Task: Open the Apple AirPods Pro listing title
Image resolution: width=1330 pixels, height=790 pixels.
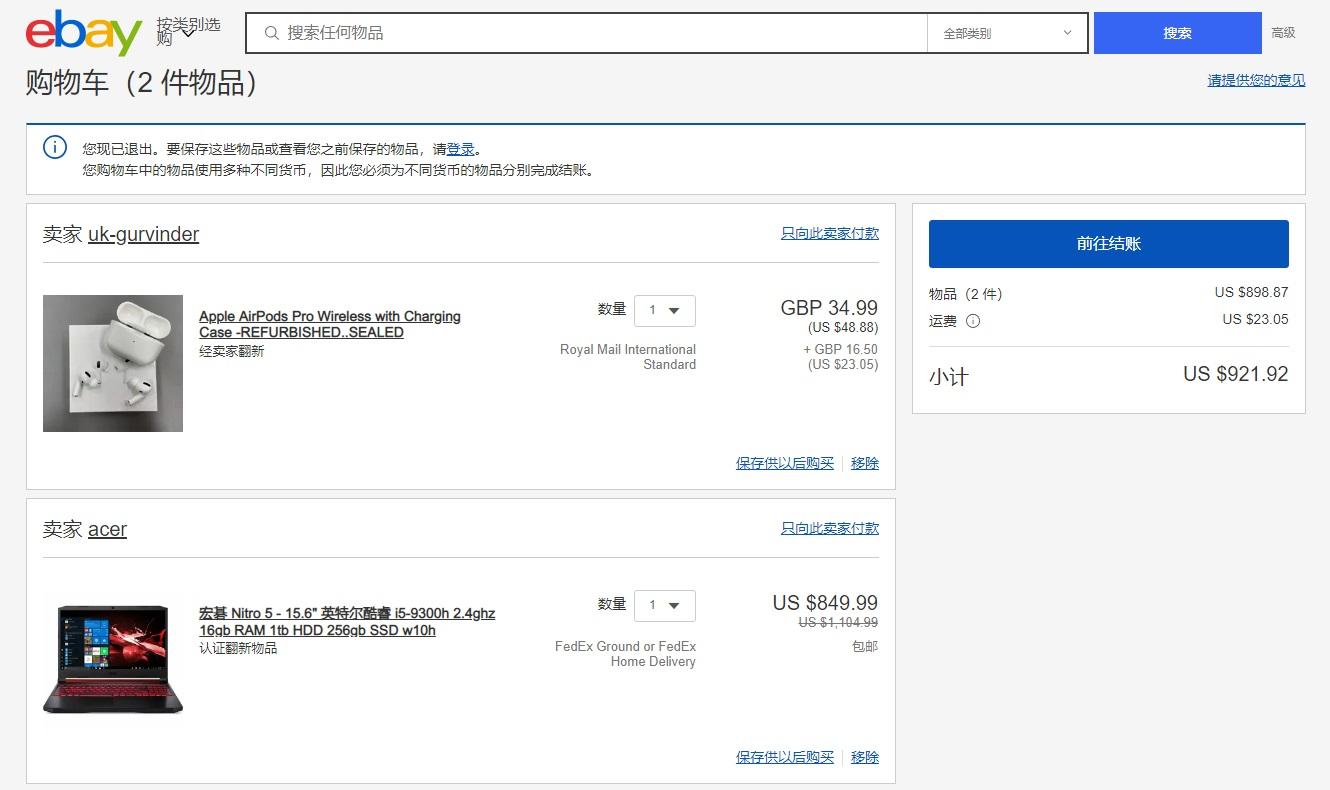Action: coord(330,324)
